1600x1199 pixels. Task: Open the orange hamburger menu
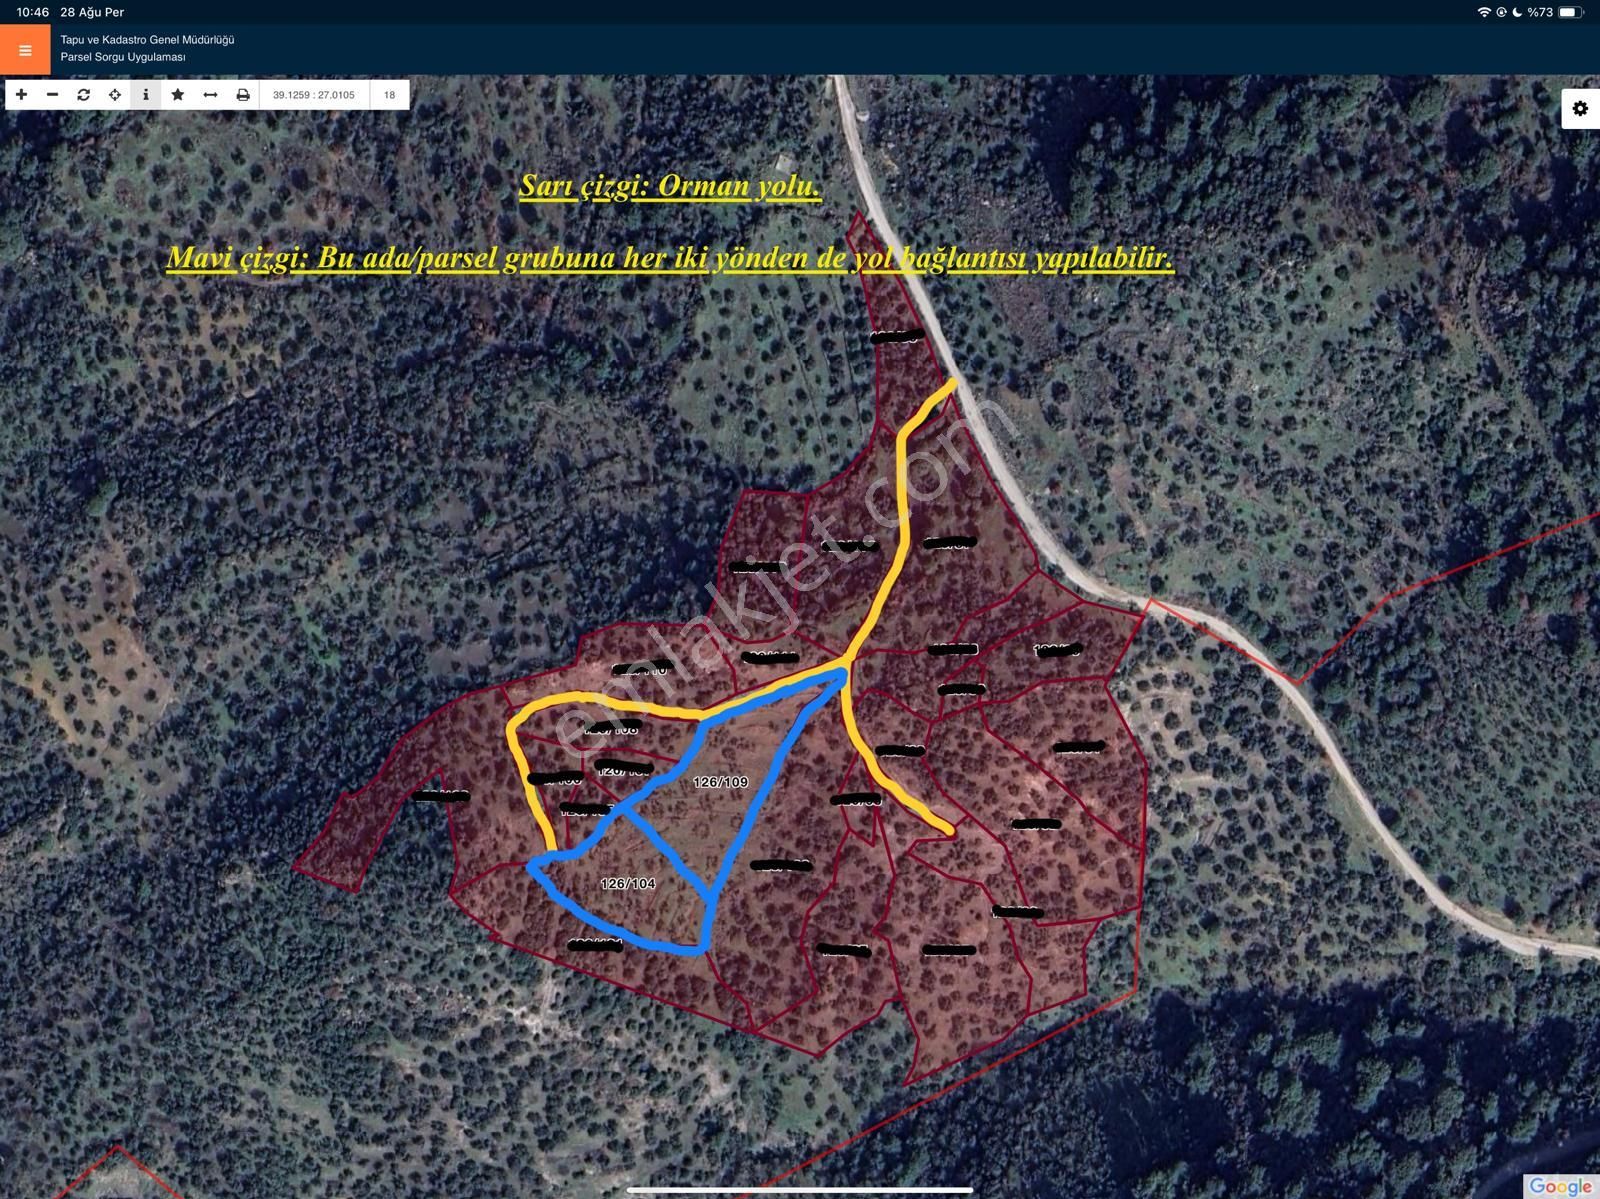coord(25,50)
